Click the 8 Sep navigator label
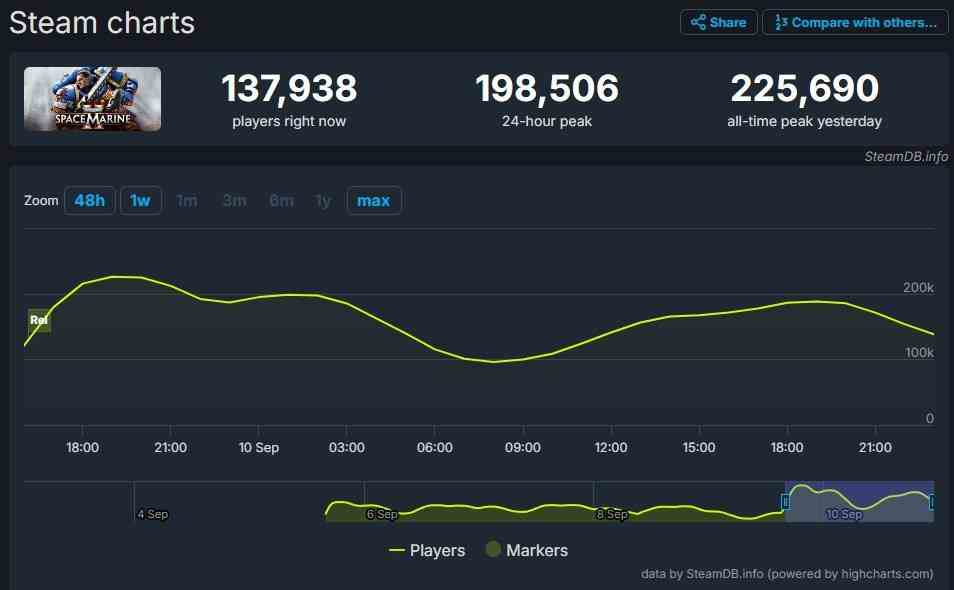This screenshot has height=590, width=954. [612, 515]
